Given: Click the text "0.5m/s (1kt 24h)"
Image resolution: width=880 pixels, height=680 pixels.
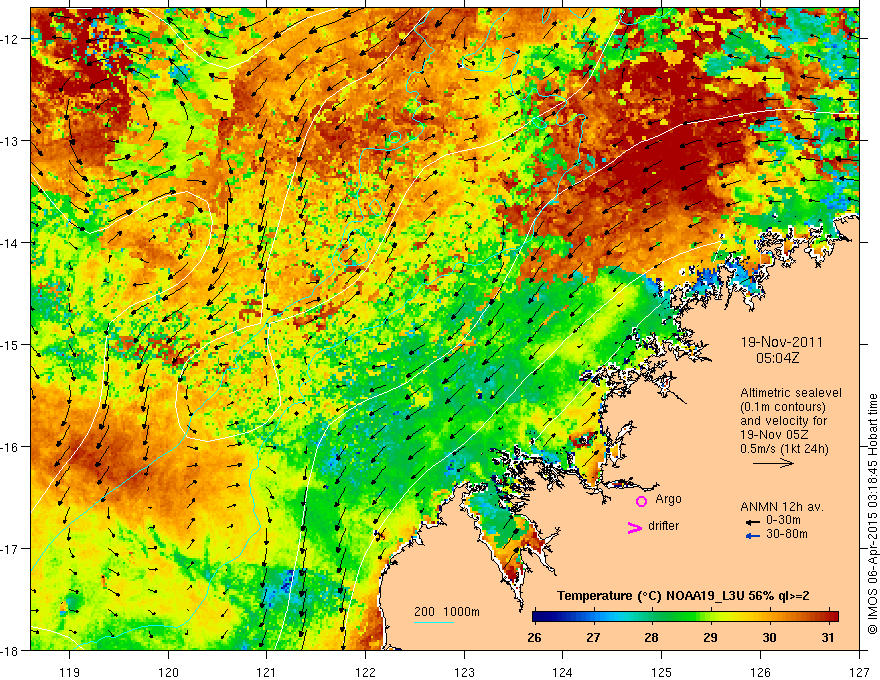Looking at the screenshot, I should click(784, 449).
